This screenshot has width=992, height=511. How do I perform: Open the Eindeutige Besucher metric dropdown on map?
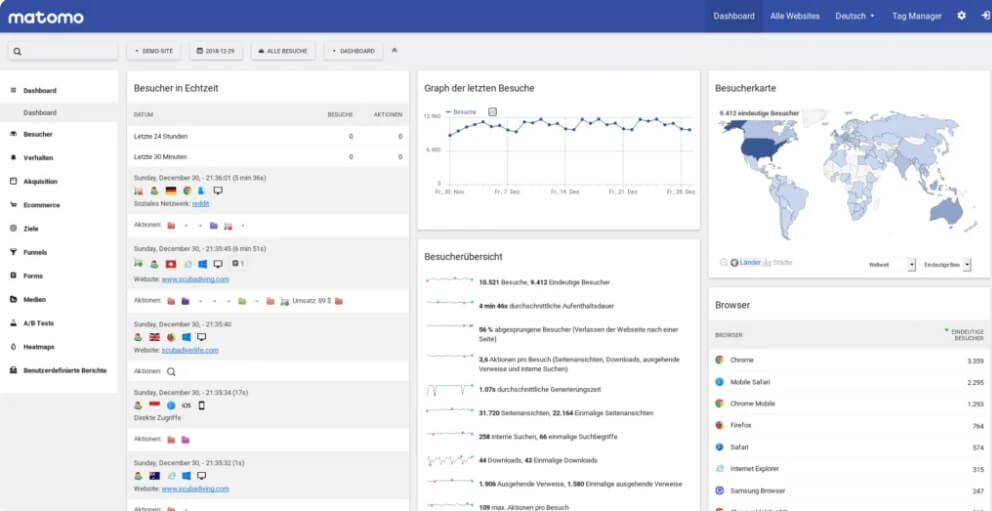946,265
